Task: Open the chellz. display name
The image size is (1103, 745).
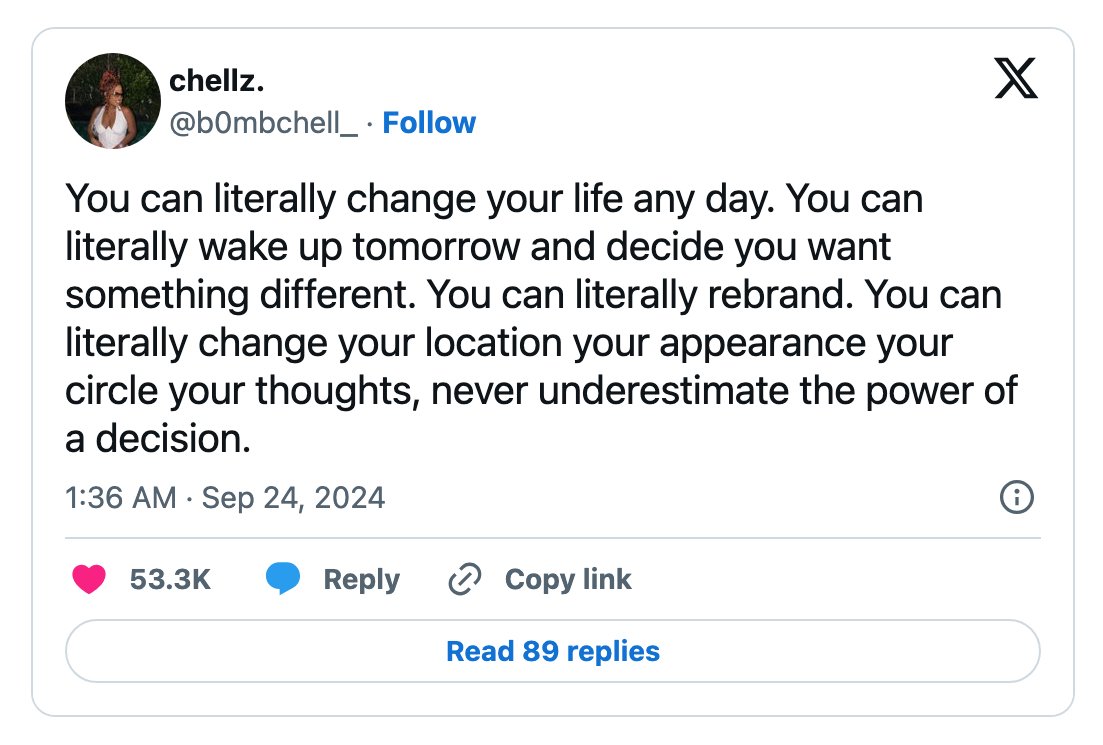Action: tap(217, 81)
